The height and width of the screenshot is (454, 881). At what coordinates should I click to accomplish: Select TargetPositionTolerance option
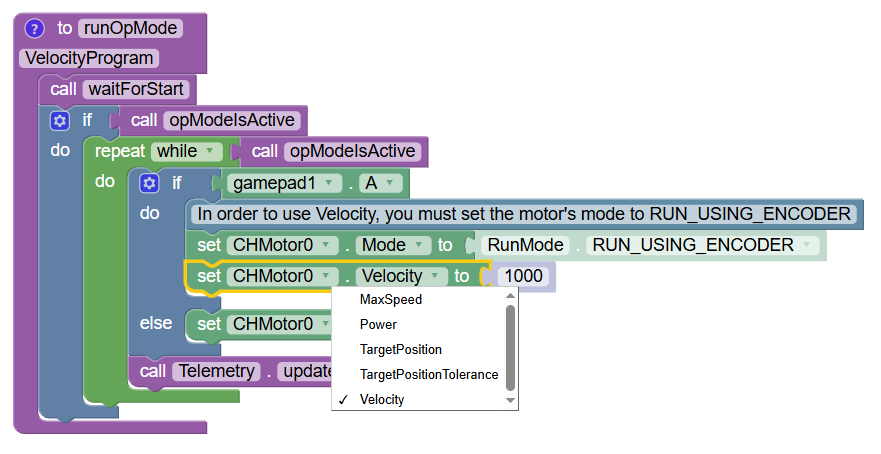click(428, 375)
